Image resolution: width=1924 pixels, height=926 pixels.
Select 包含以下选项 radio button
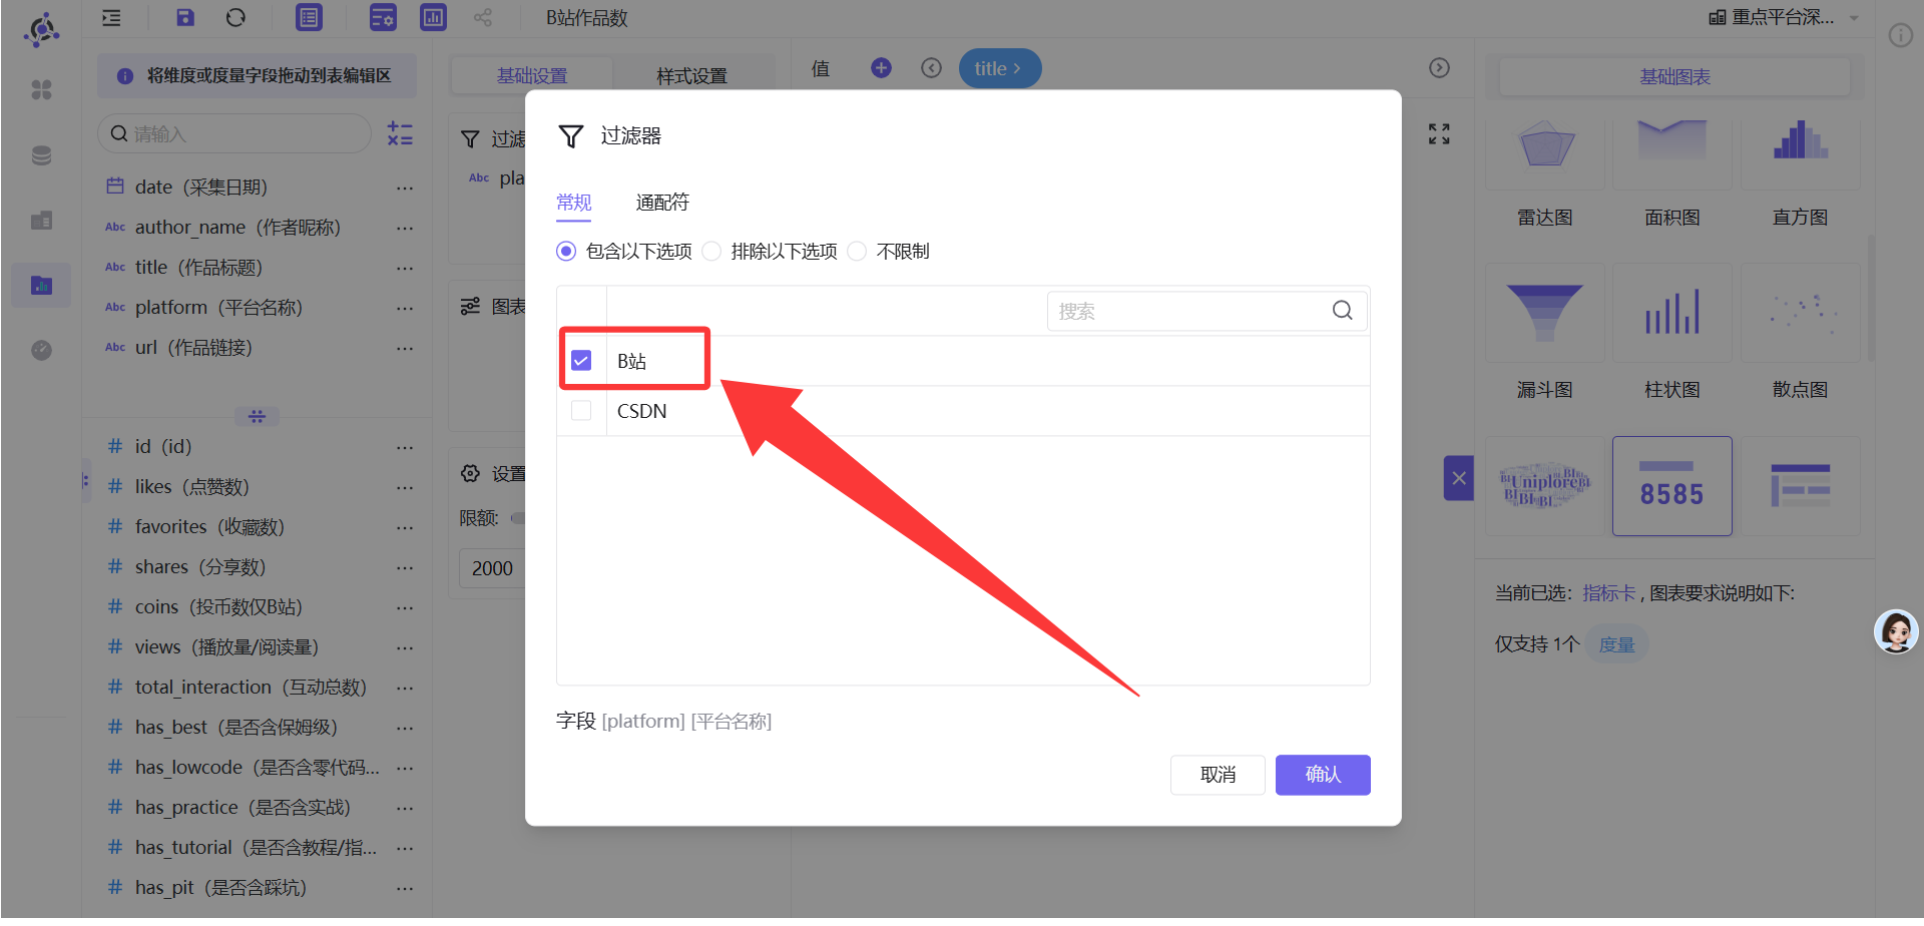click(566, 251)
